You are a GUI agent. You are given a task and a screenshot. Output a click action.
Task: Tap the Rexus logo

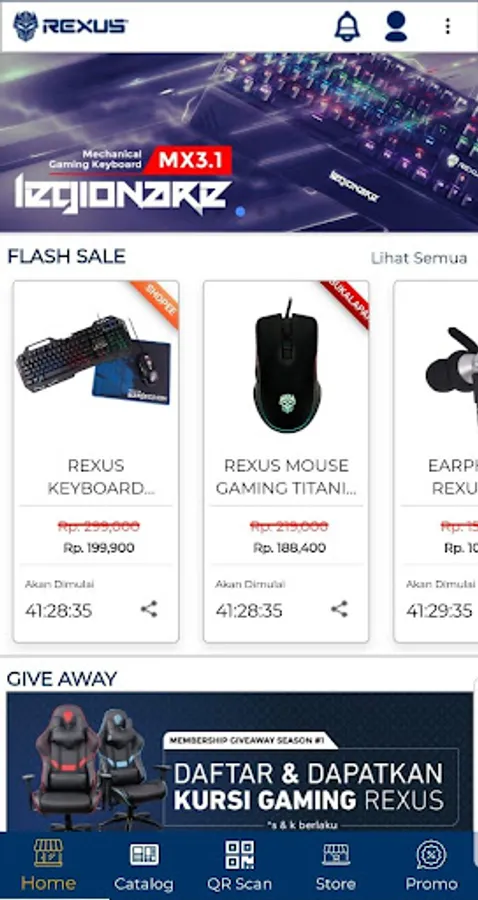click(70, 26)
